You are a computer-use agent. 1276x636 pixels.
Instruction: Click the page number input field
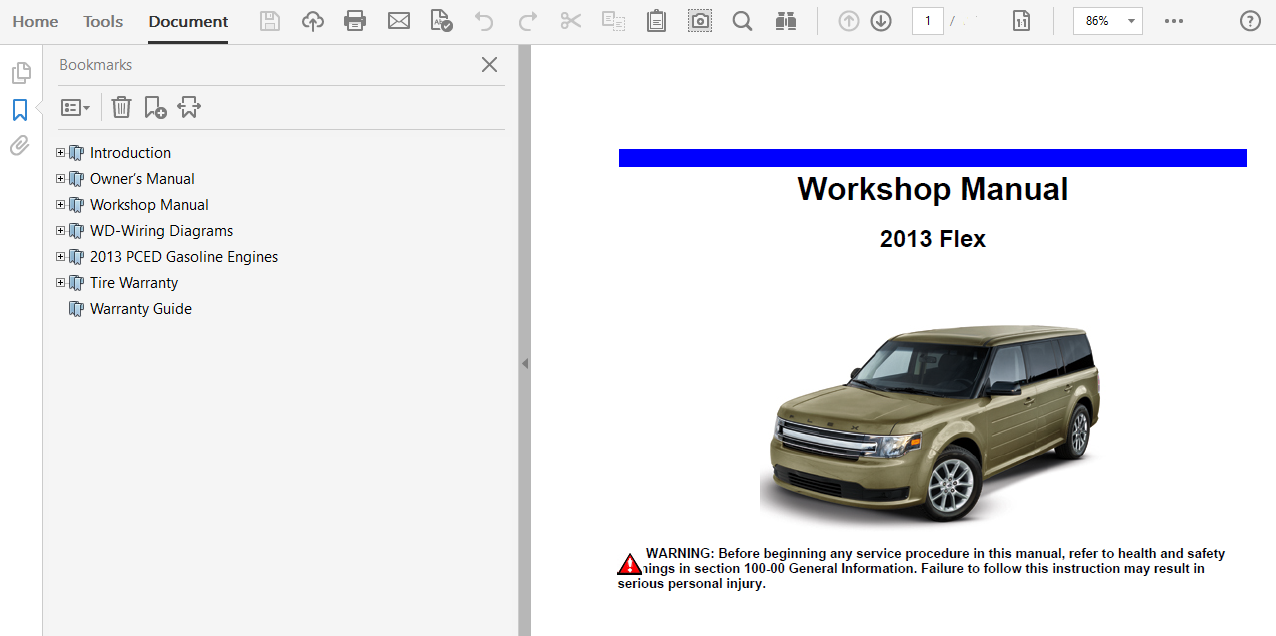point(927,21)
